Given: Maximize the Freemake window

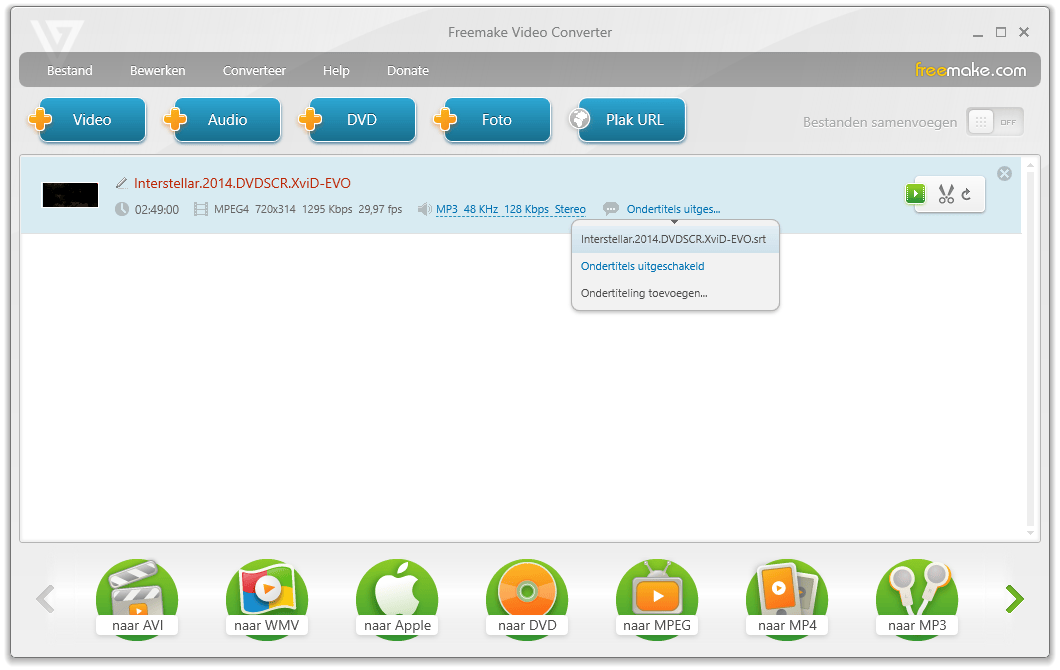Looking at the screenshot, I should tap(1001, 32).
